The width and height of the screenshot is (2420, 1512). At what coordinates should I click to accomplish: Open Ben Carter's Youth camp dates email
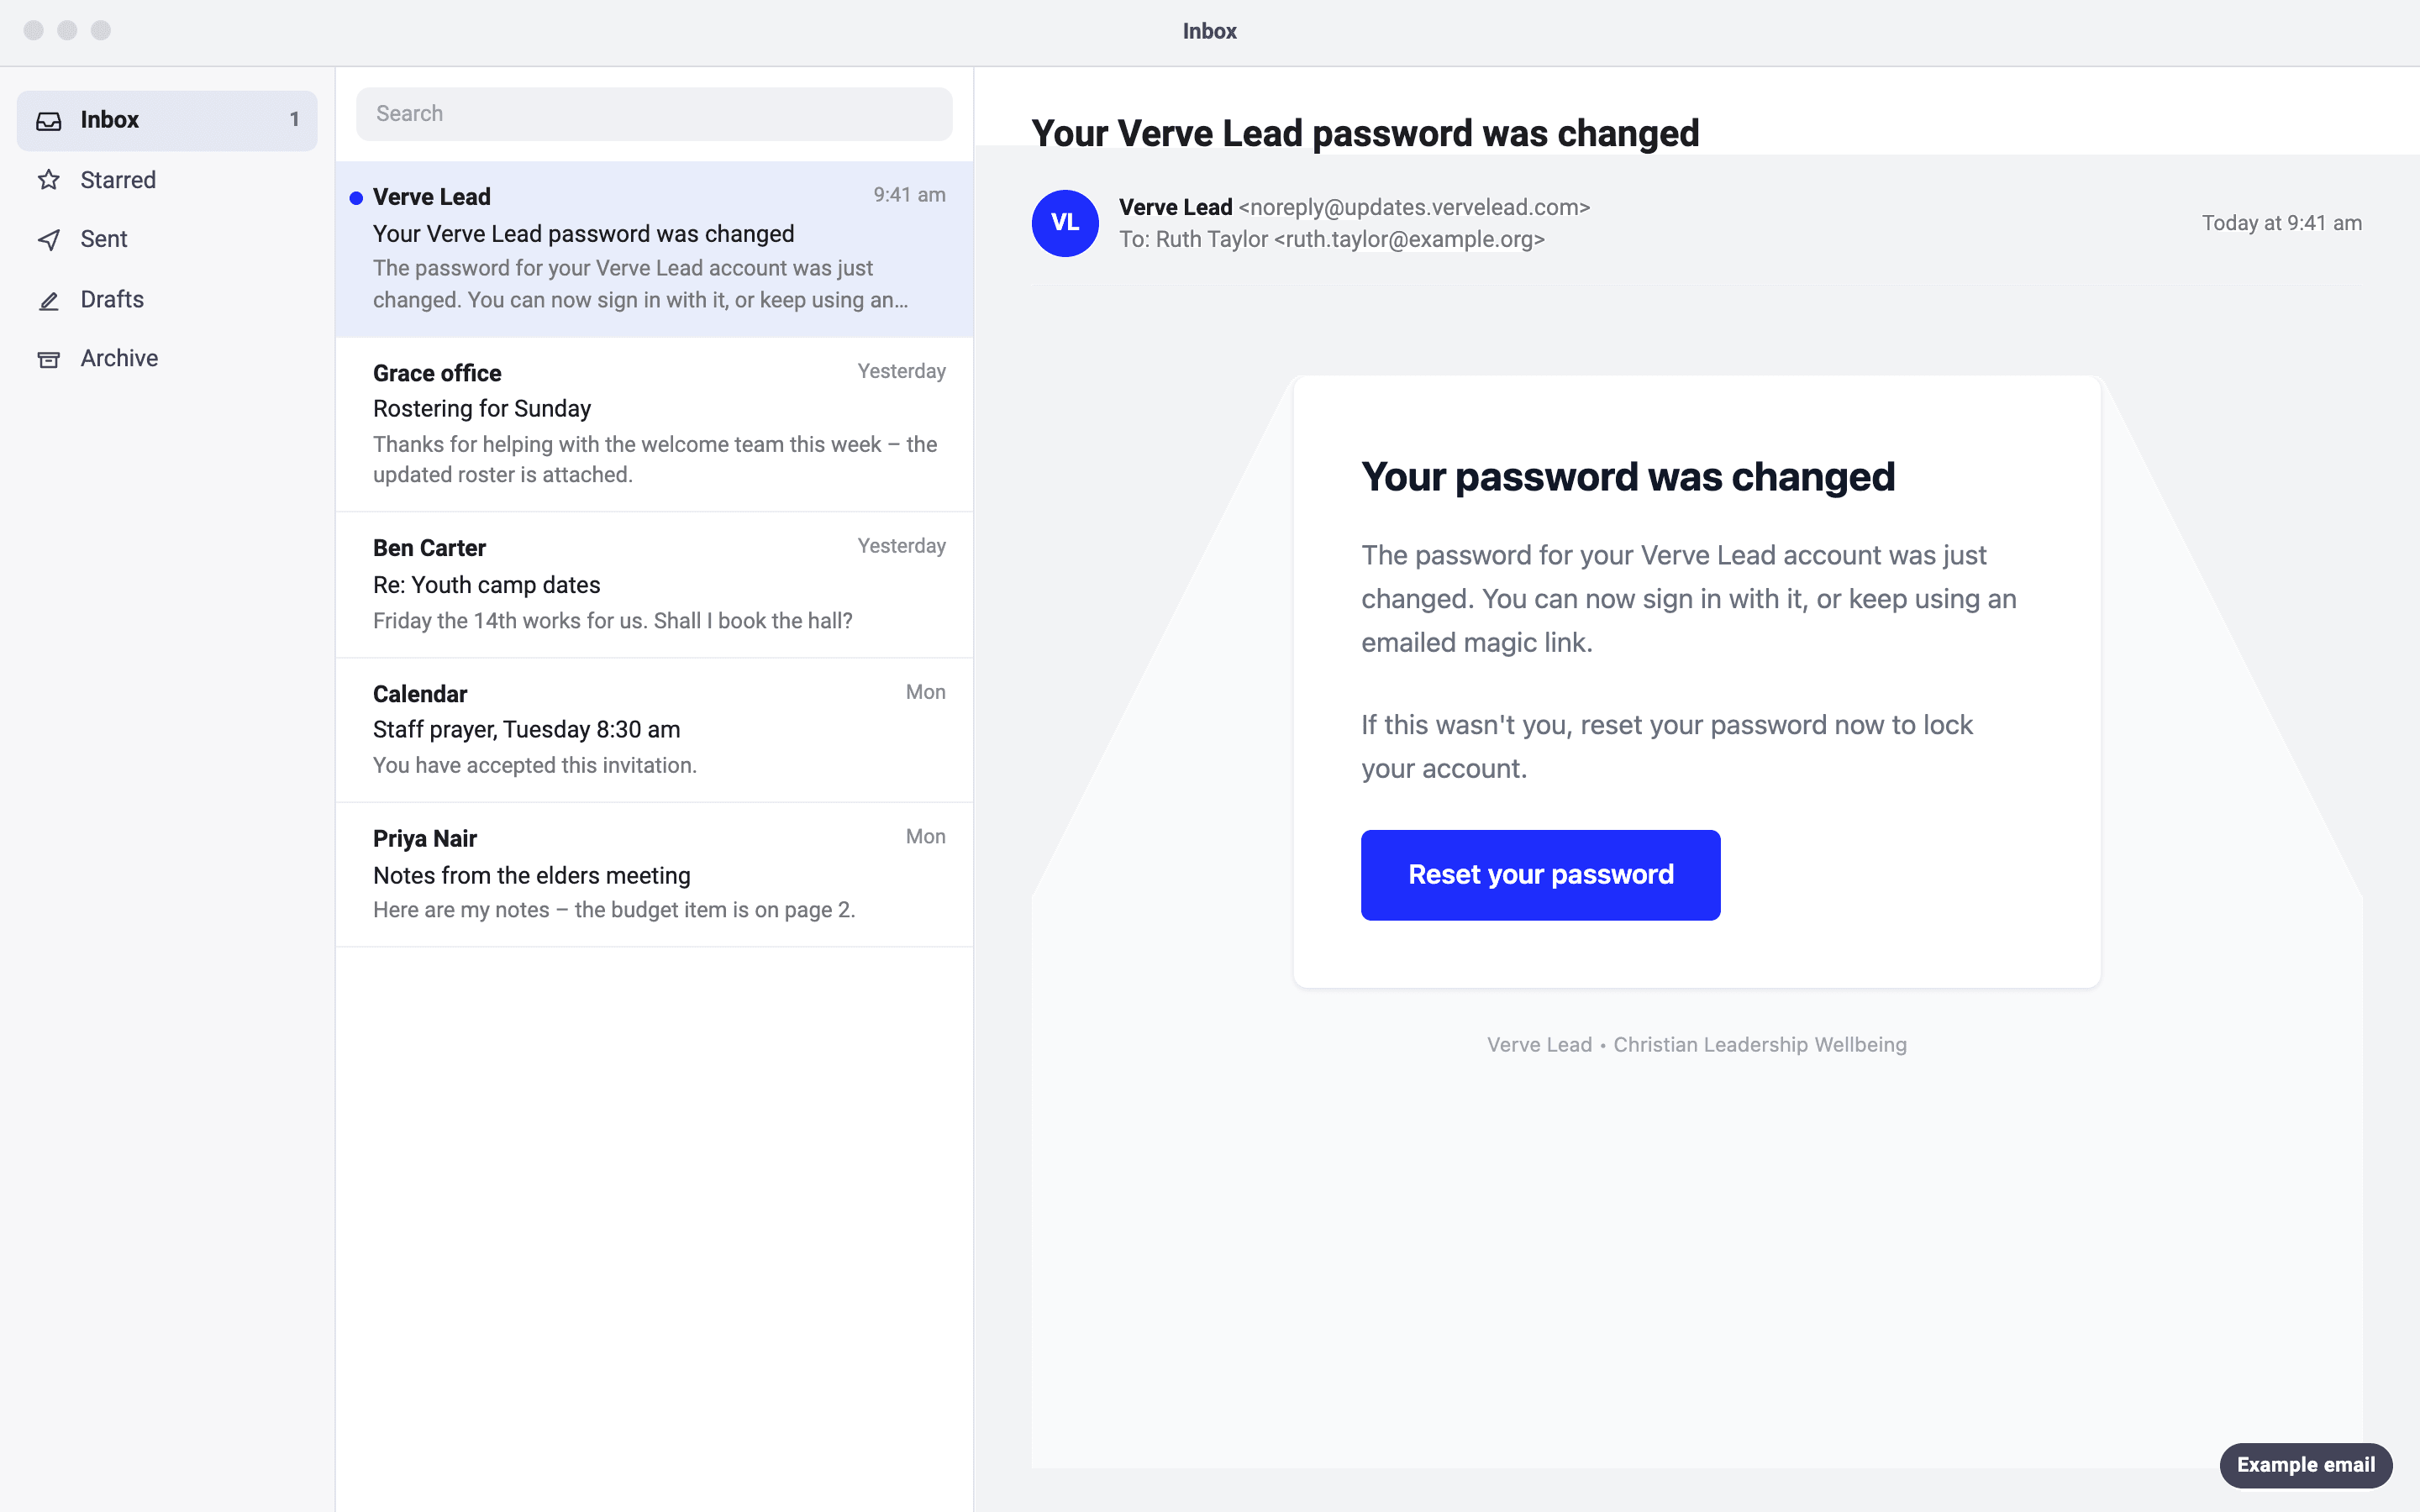pyautogui.click(x=654, y=584)
